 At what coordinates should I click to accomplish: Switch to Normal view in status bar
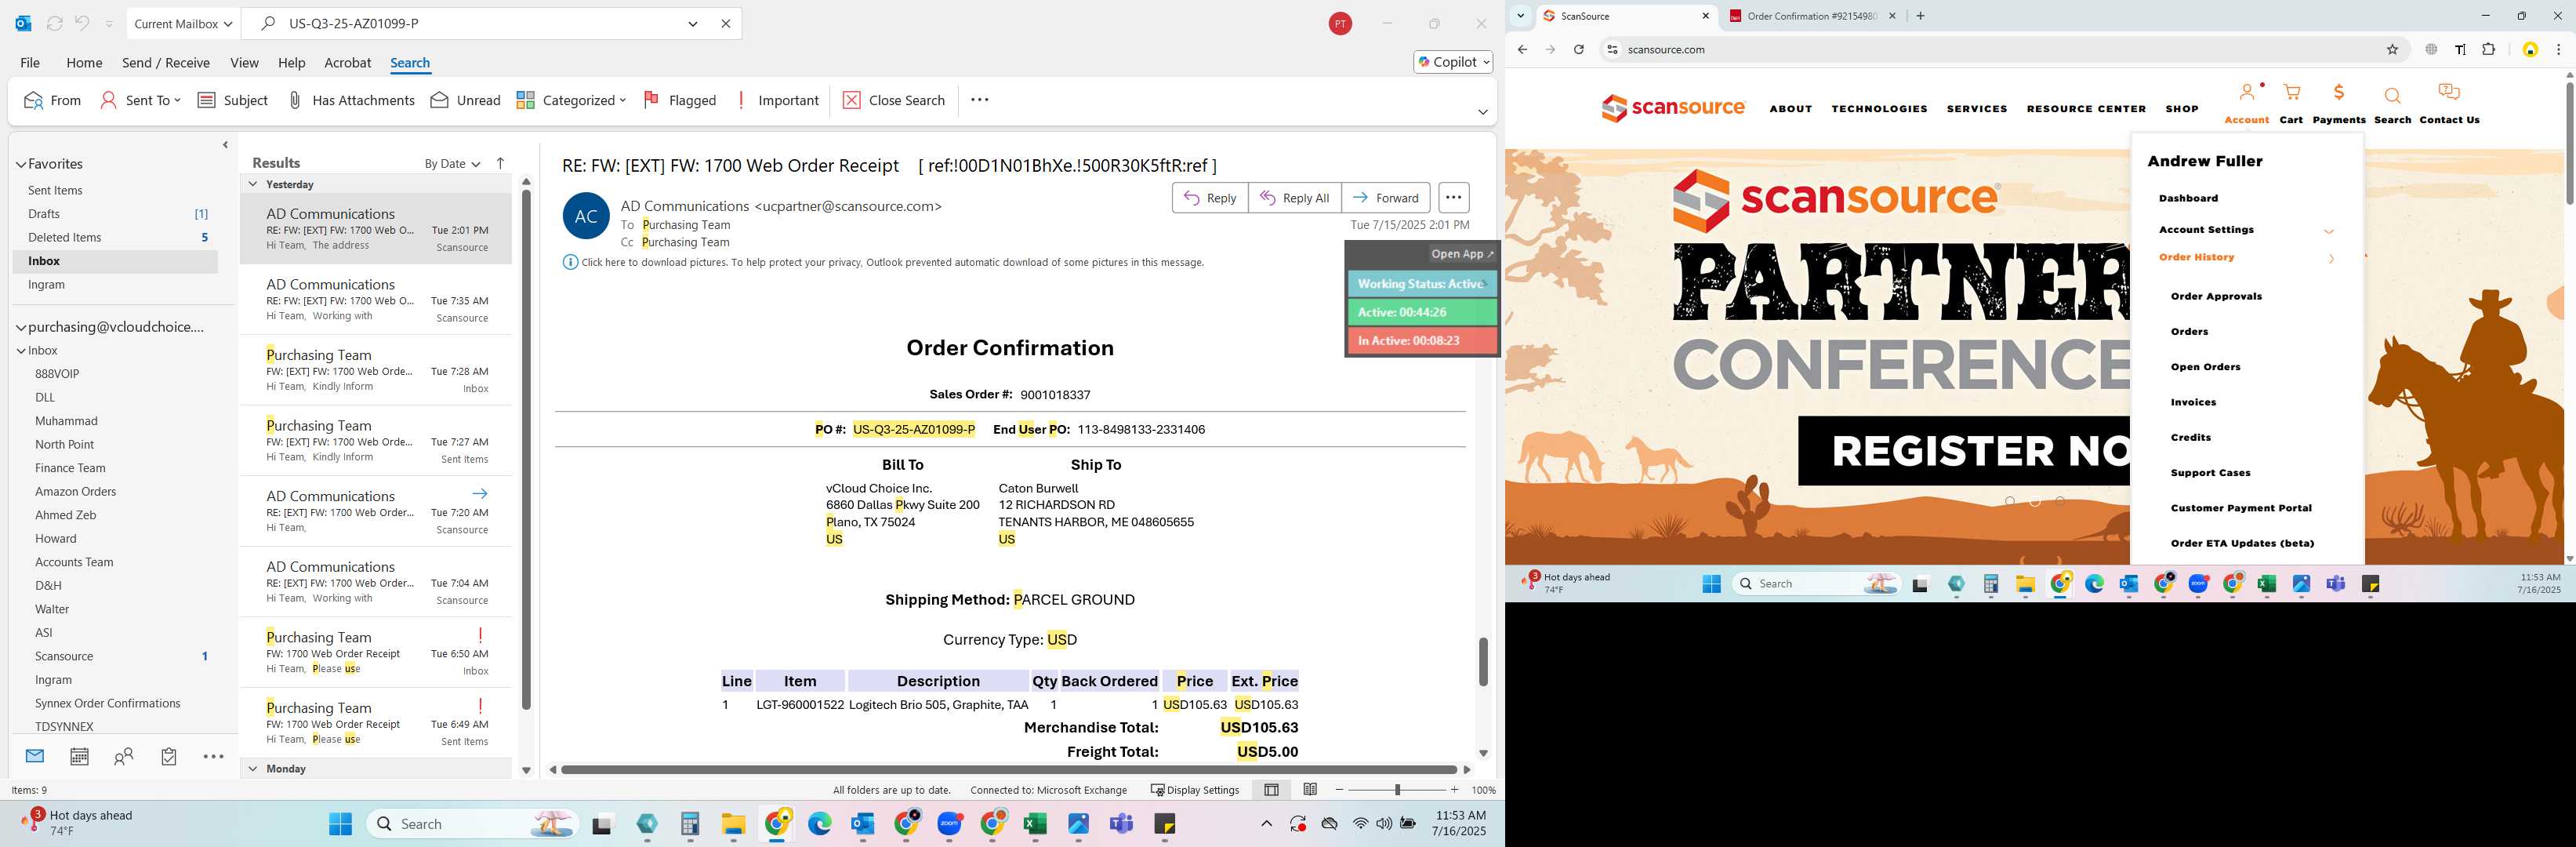[x=1271, y=790]
